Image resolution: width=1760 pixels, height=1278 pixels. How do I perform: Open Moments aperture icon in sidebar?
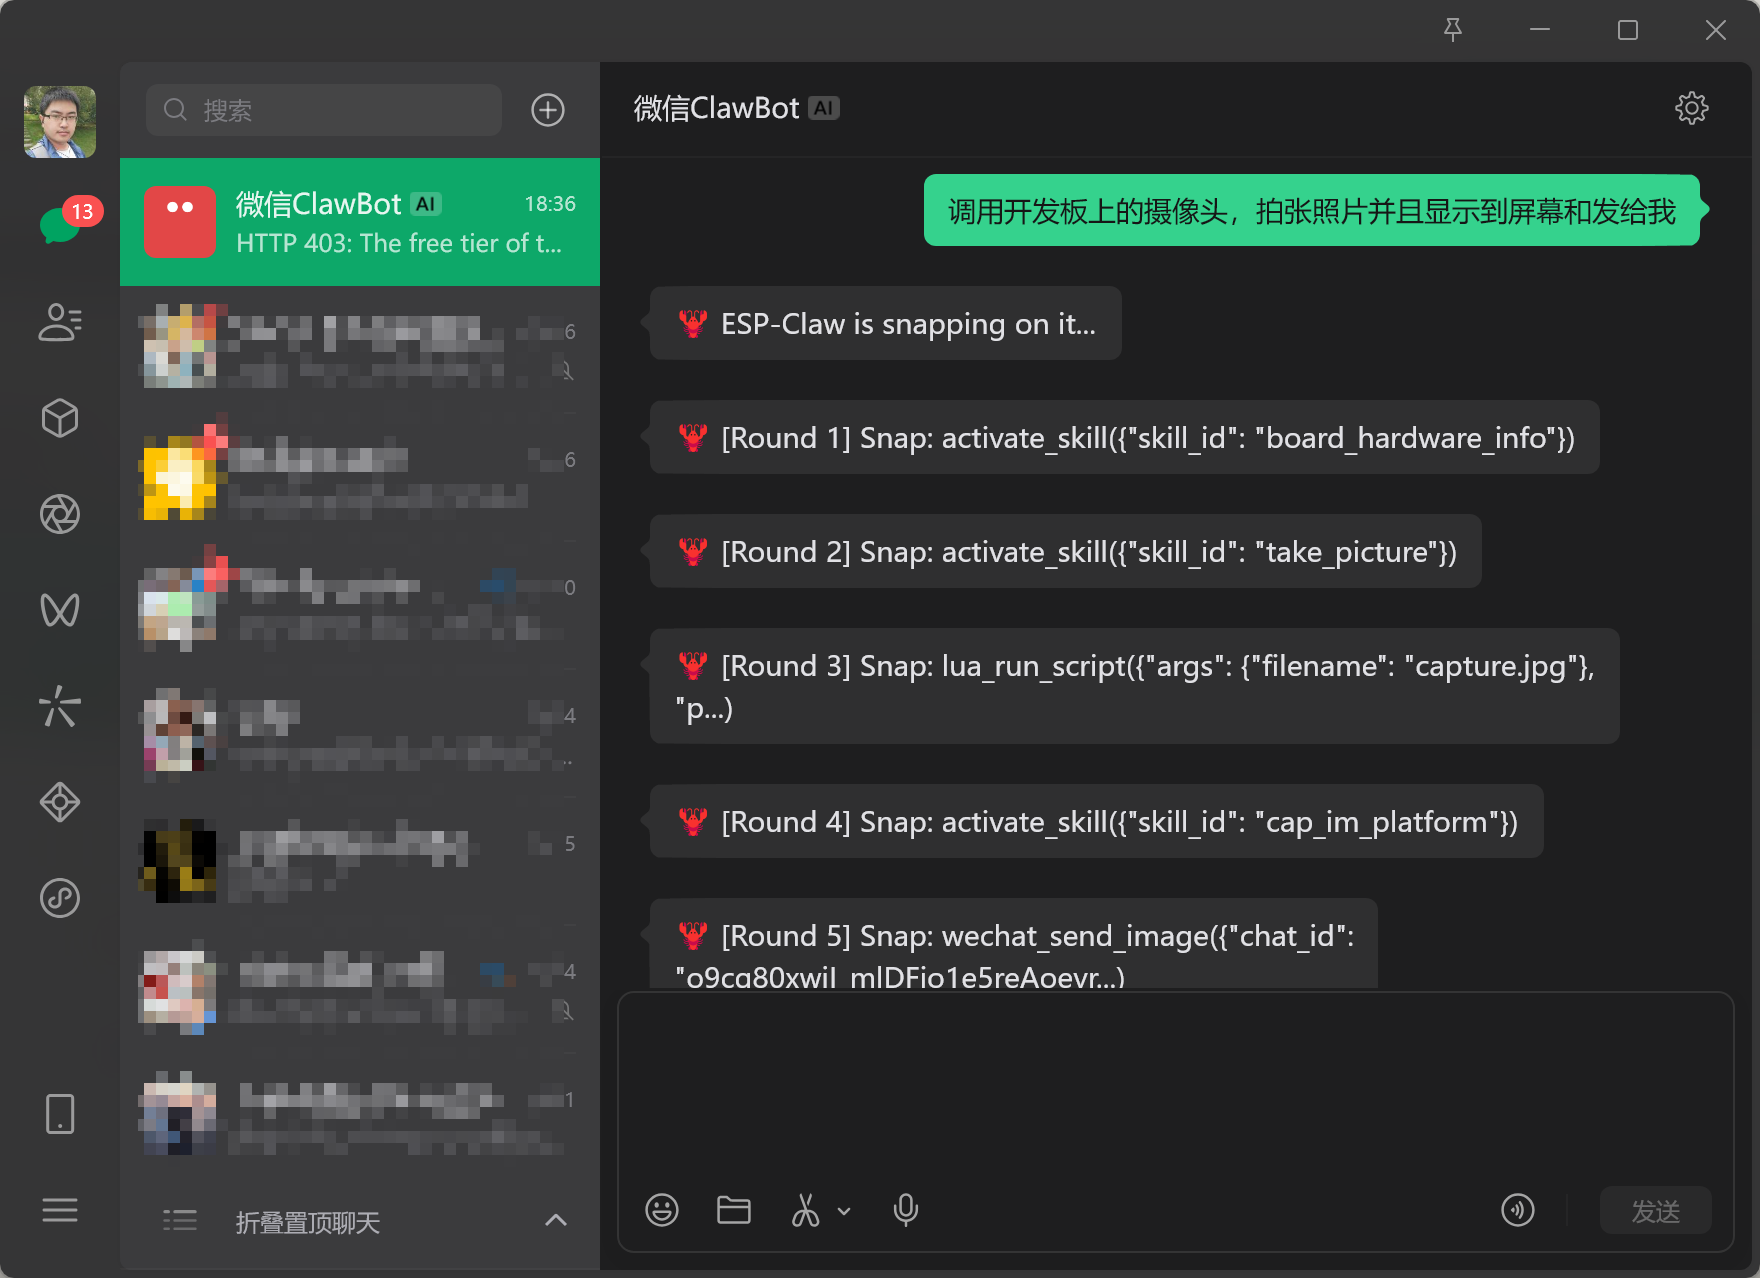coord(60,514)
